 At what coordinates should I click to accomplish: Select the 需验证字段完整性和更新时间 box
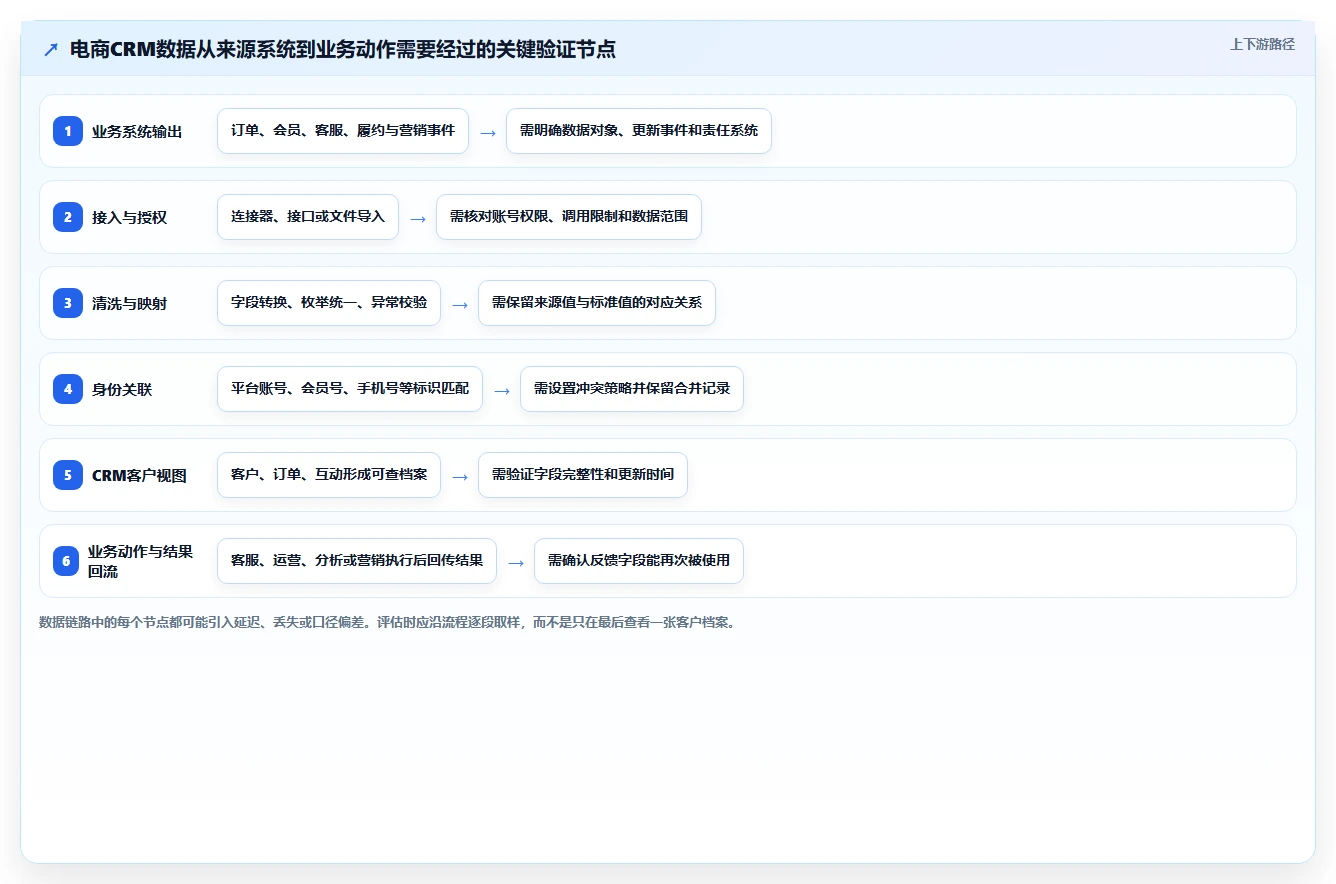pyautogui.click(x=583, y=475)
